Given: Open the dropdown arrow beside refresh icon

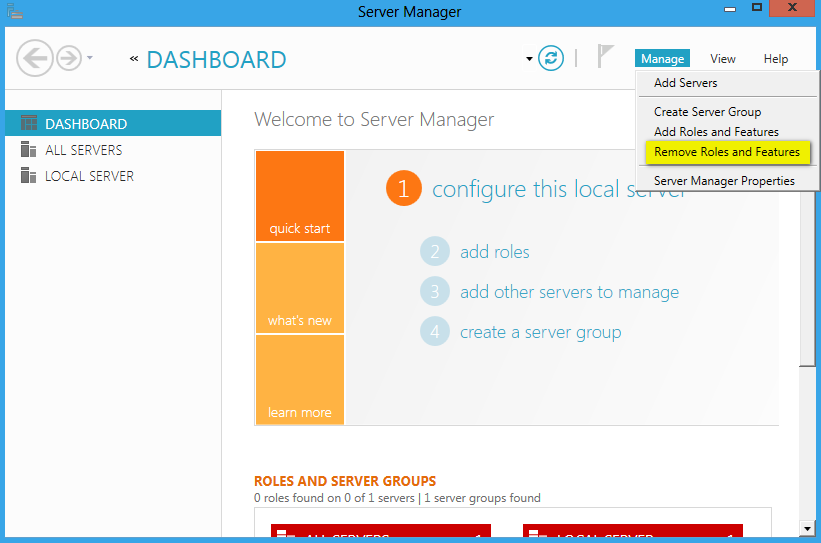Looking at the screenshot, I should (x=529, y=59).
